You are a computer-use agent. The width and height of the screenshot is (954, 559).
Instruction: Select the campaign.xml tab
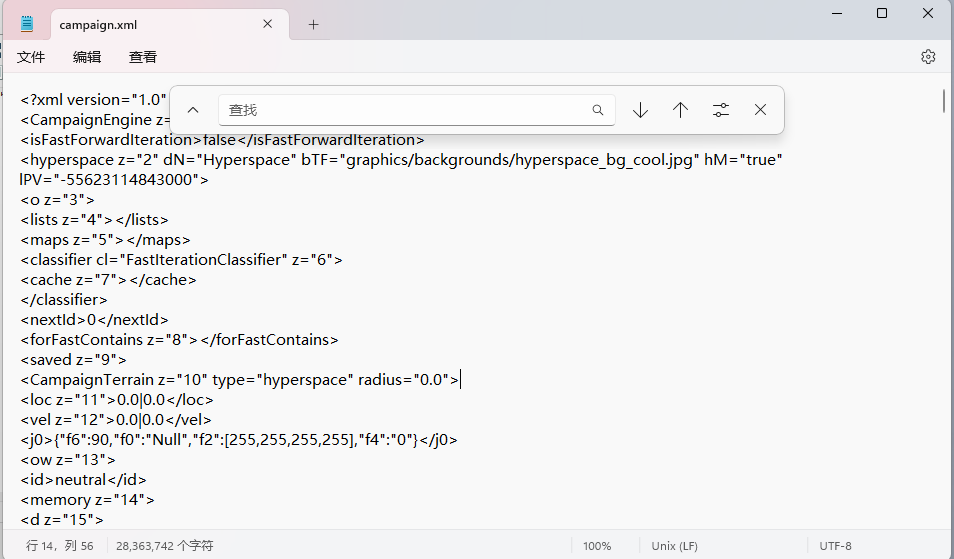(x=150, y=24)
